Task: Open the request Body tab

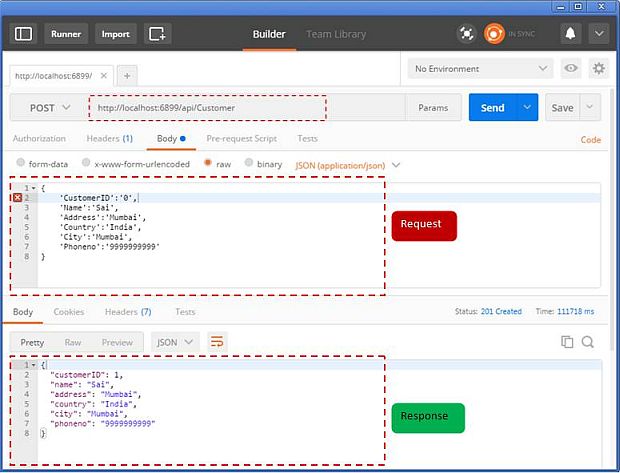Action: [171, 138]
